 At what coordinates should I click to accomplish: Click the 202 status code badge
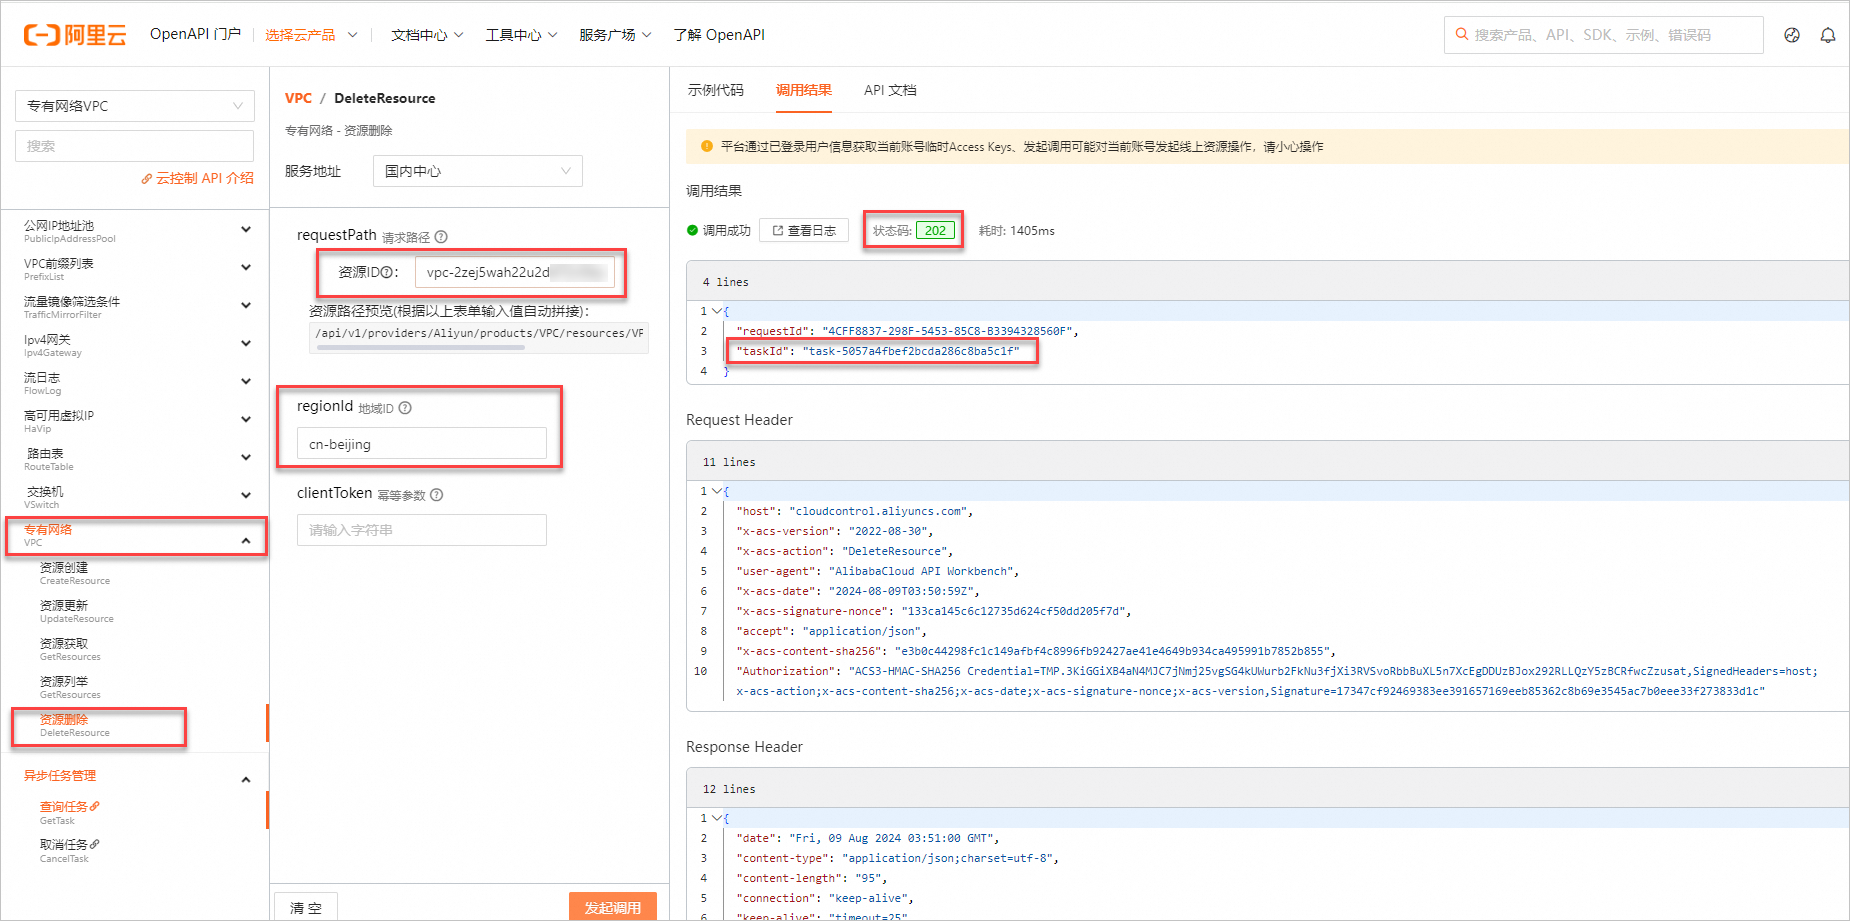[x=935, y=230]
